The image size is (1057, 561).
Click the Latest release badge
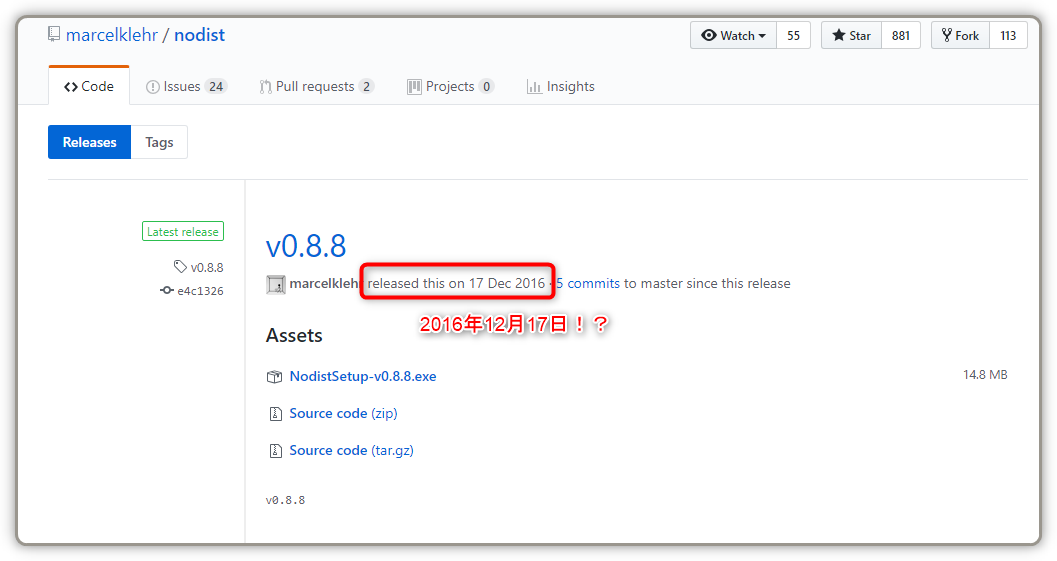point(183,231)
